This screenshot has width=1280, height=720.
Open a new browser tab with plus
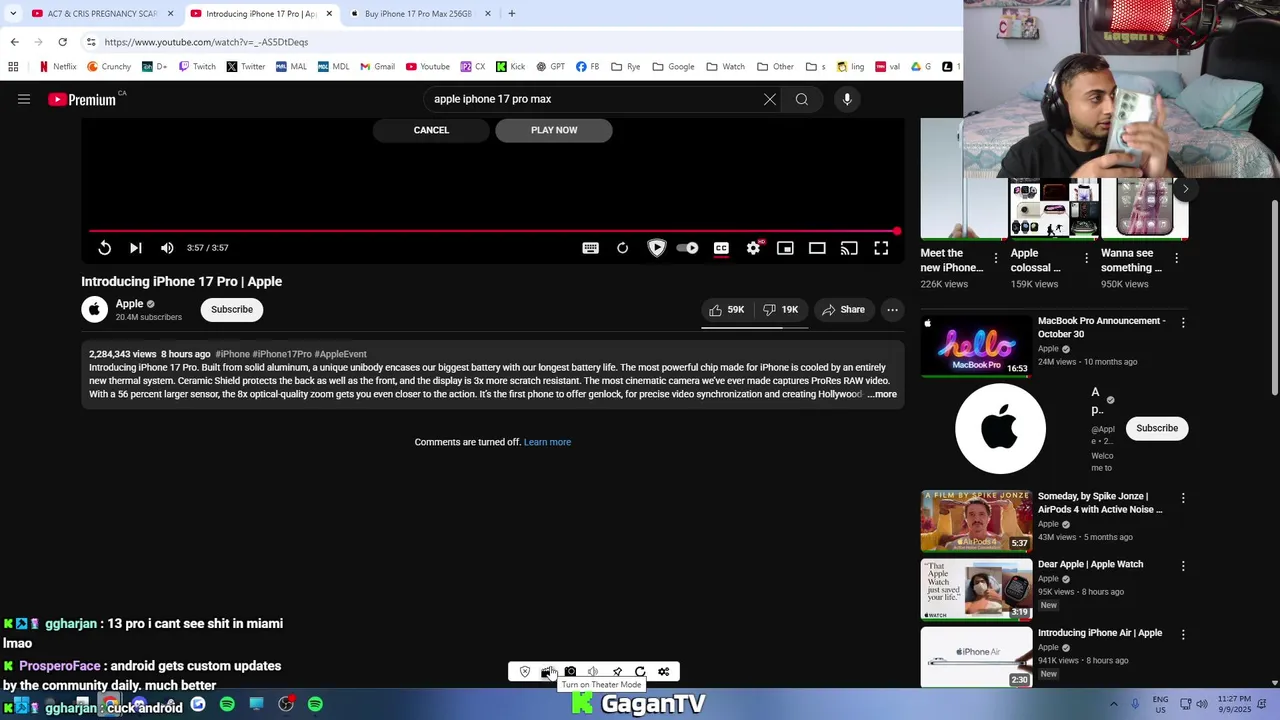(x=511, y=14)
